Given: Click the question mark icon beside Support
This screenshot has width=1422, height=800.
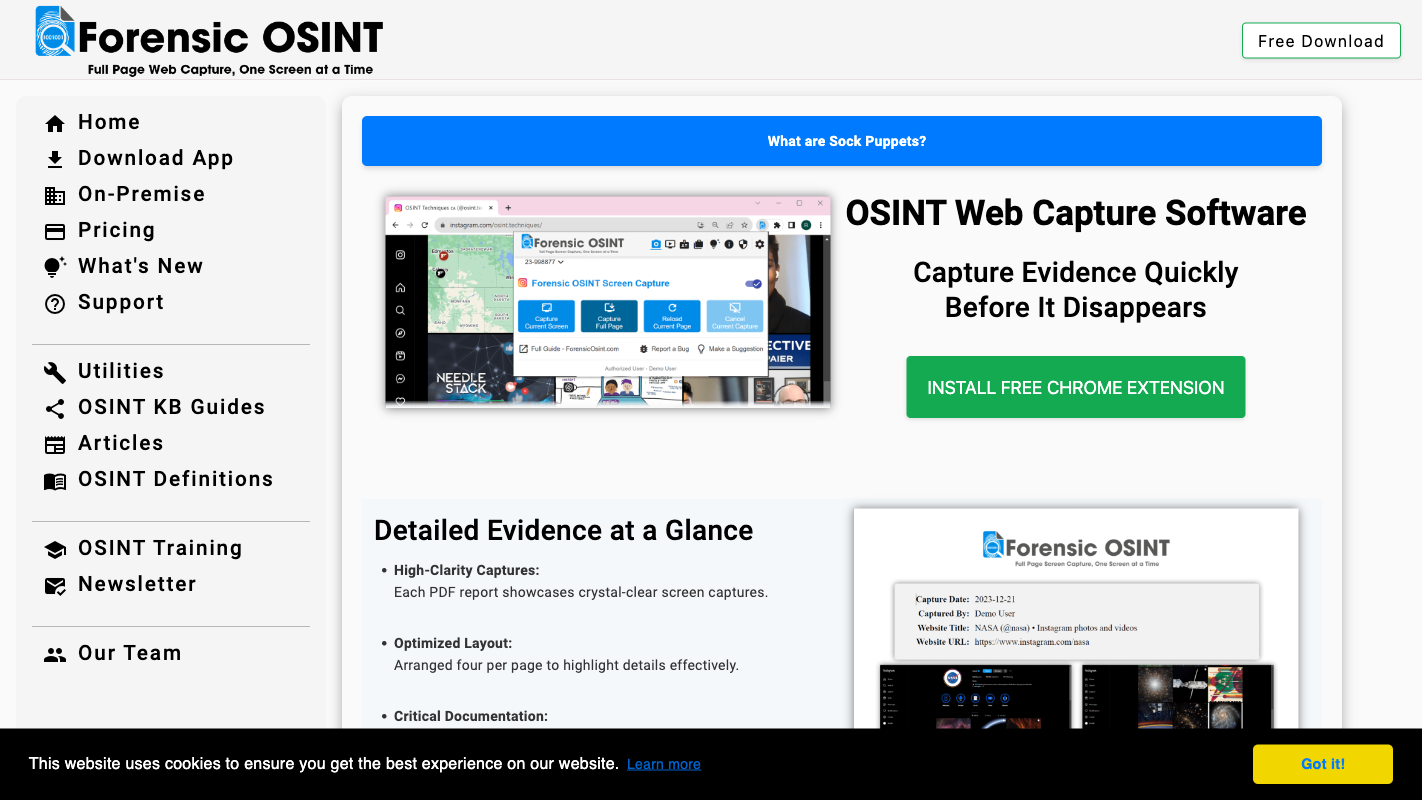Looking at the screenshot, I should coord(55,303).
